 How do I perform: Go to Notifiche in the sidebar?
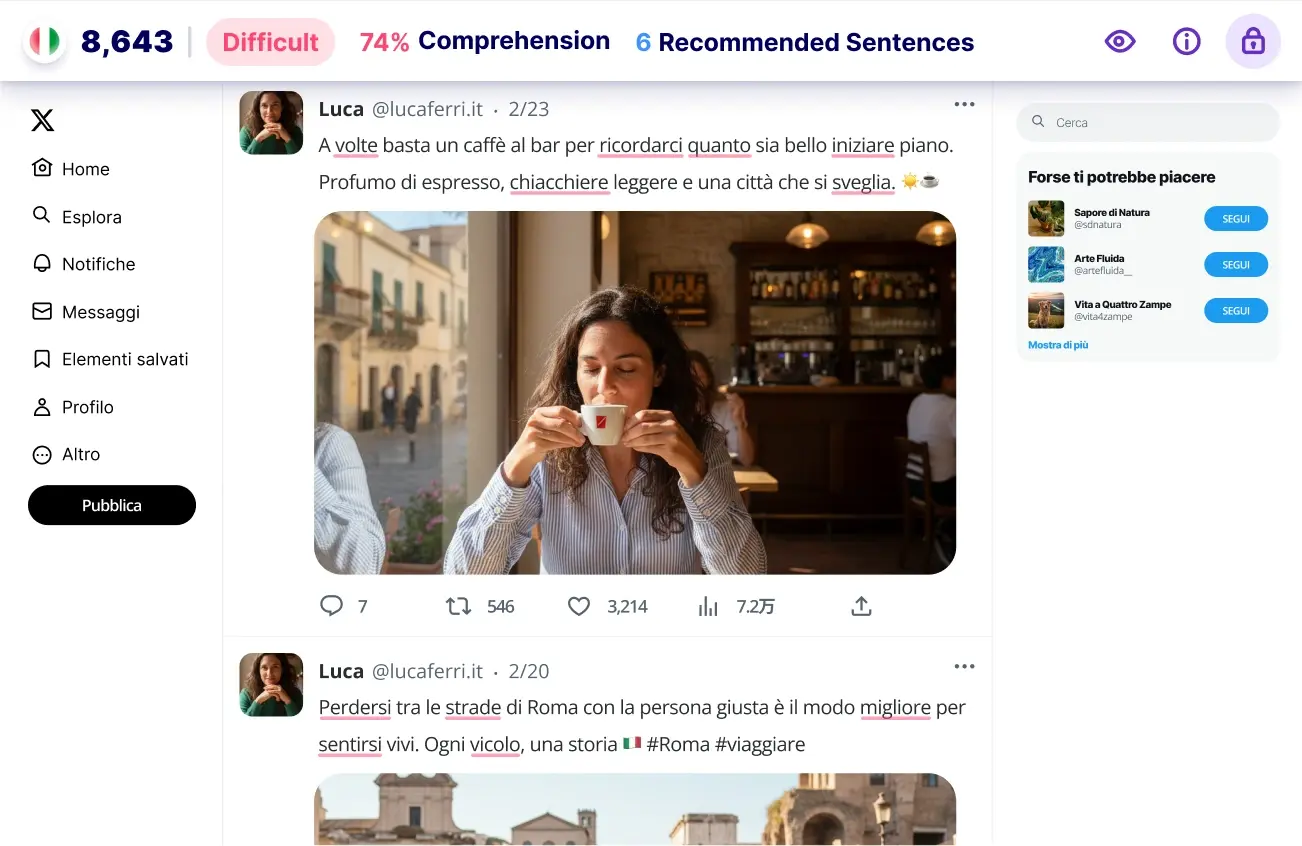[x=84, y=264]
